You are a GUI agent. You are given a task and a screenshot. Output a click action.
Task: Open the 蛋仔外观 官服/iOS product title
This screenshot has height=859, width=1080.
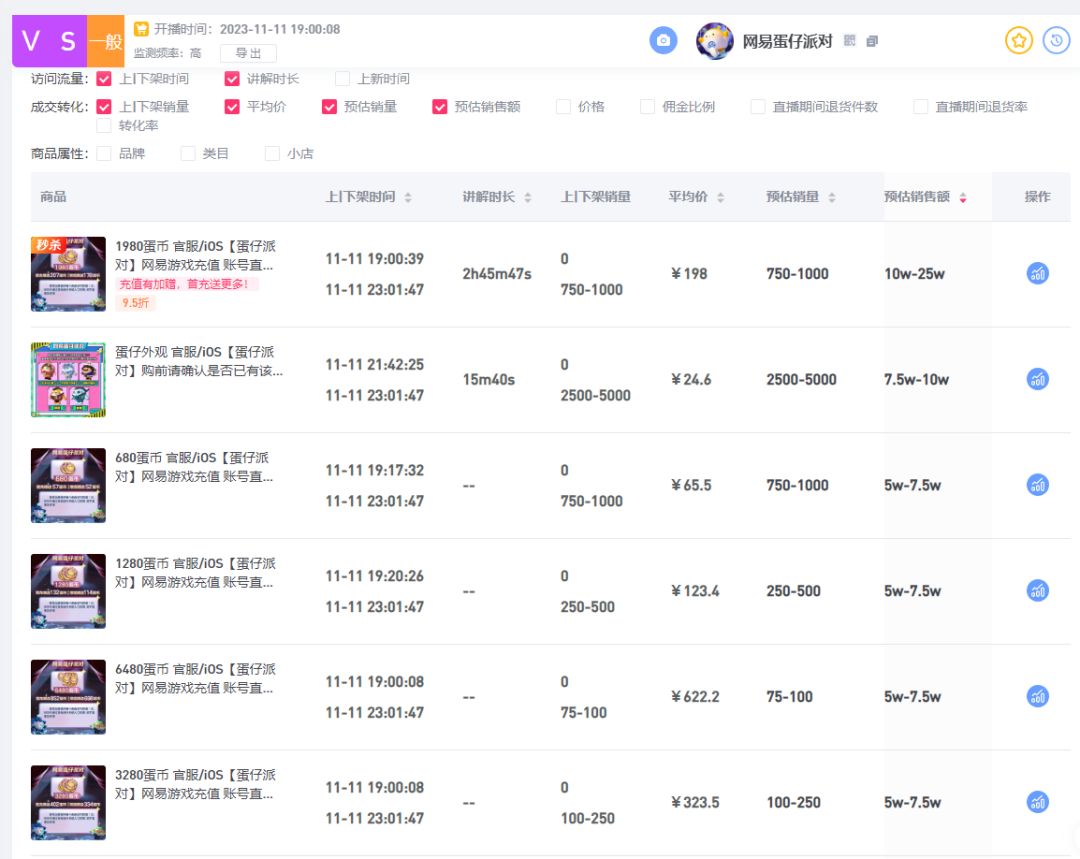199,362
